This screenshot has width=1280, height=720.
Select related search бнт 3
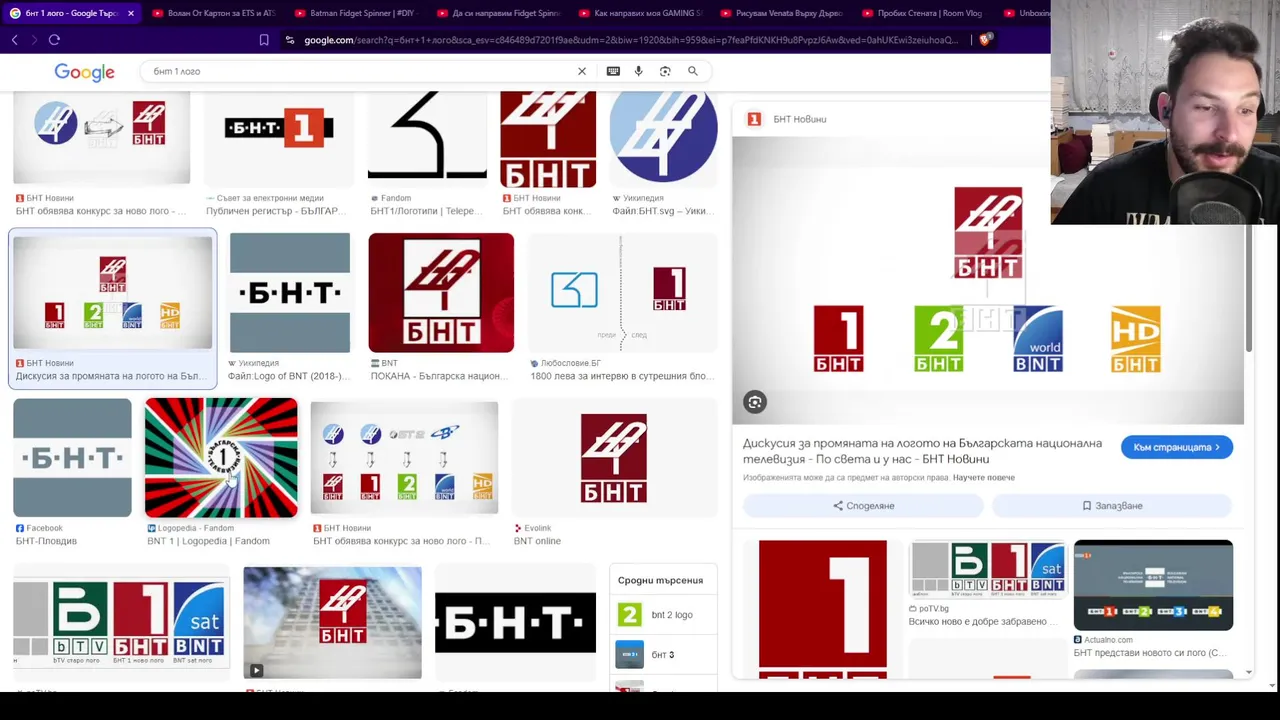coord(662,655)
